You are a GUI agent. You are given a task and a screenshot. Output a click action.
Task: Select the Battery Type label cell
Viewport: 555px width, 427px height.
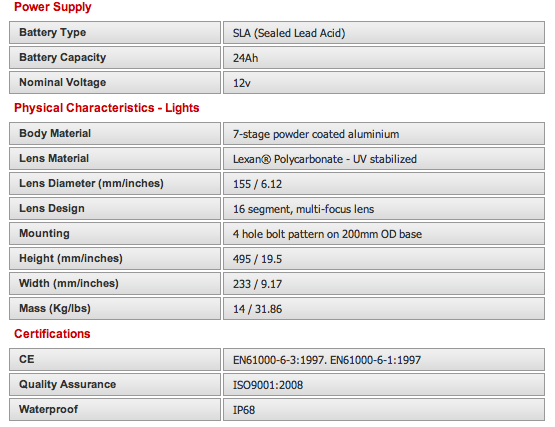[115, 33]
